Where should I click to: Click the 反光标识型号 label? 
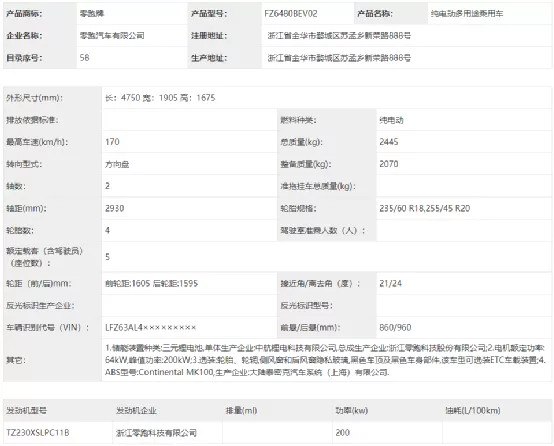tap(306, 306)
